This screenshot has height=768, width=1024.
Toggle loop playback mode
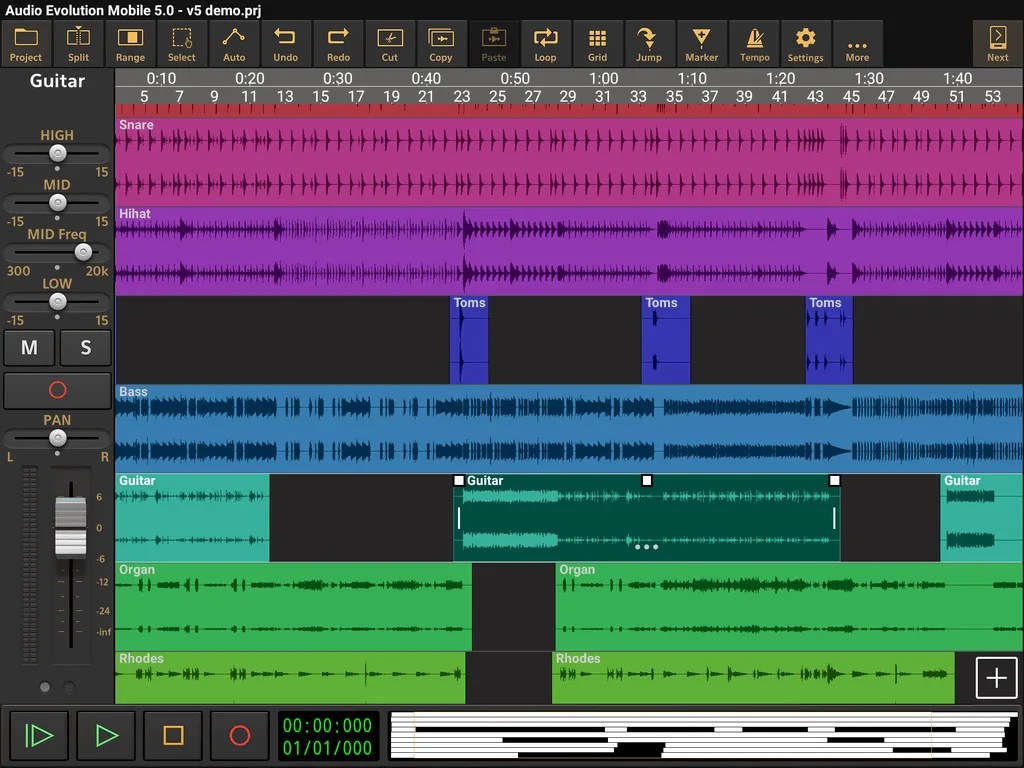[546, 43]
